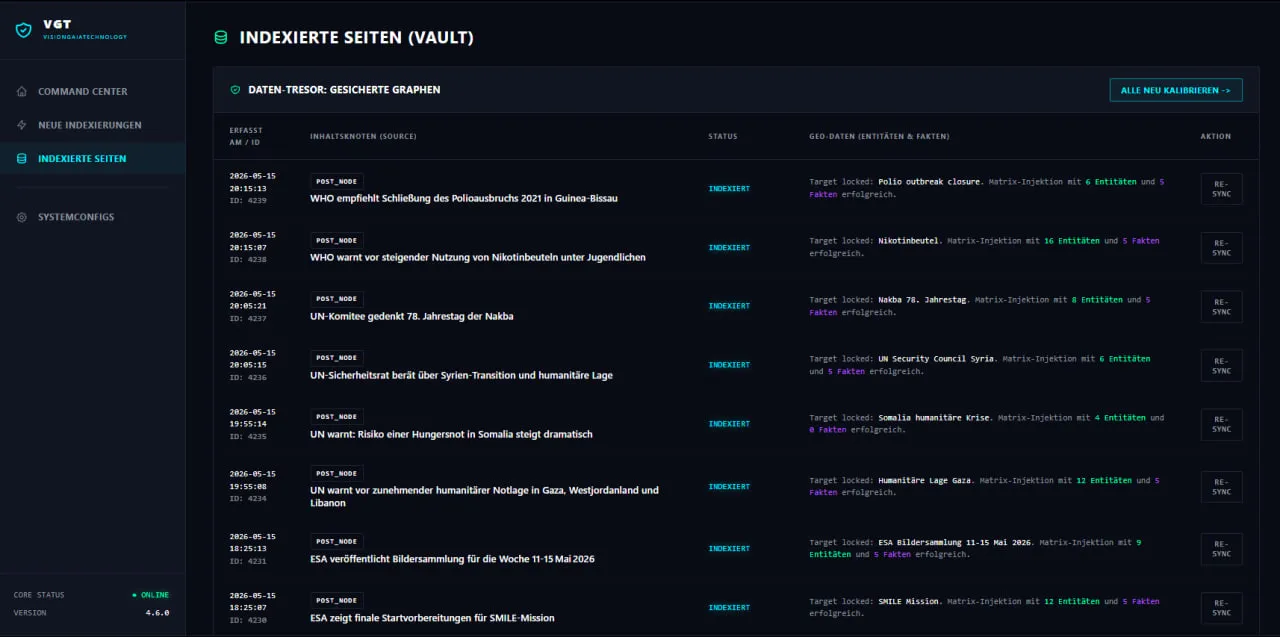Click Indexiert status of ID 4239 row
Image resolution: width=1280 pixels, height=637 pixels.
[x=729, y=188]
